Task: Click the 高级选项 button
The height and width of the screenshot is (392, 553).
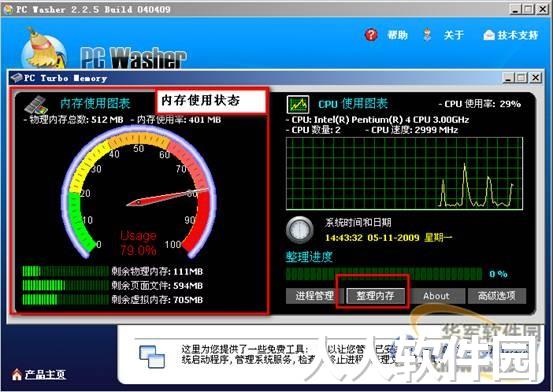Action: coord(497,296)
